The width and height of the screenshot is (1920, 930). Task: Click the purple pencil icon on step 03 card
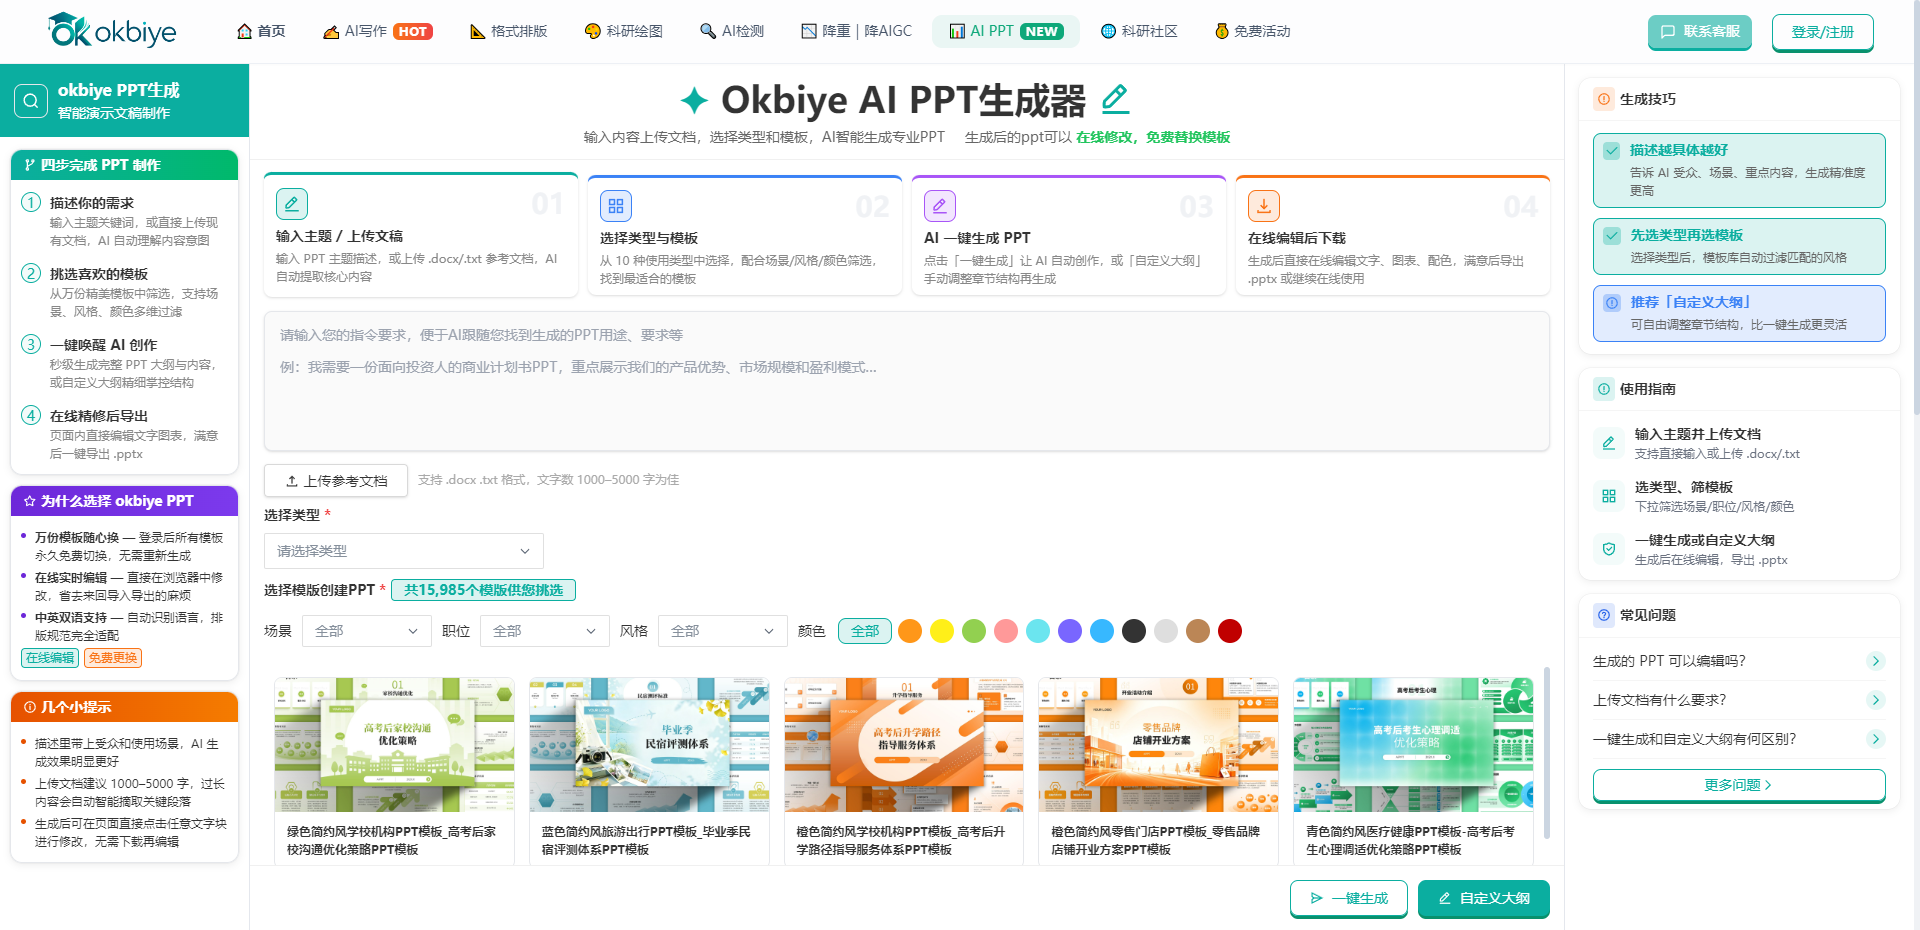939,205
